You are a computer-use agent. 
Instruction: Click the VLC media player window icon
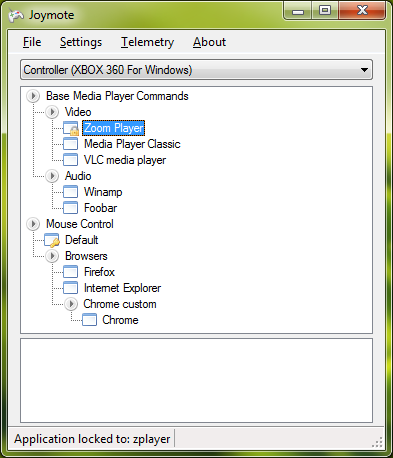[x=70, y=160]
